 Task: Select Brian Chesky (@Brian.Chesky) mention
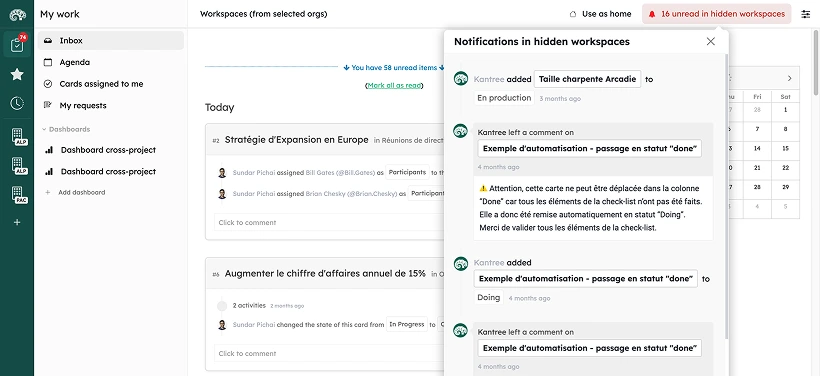coord(351,193)
